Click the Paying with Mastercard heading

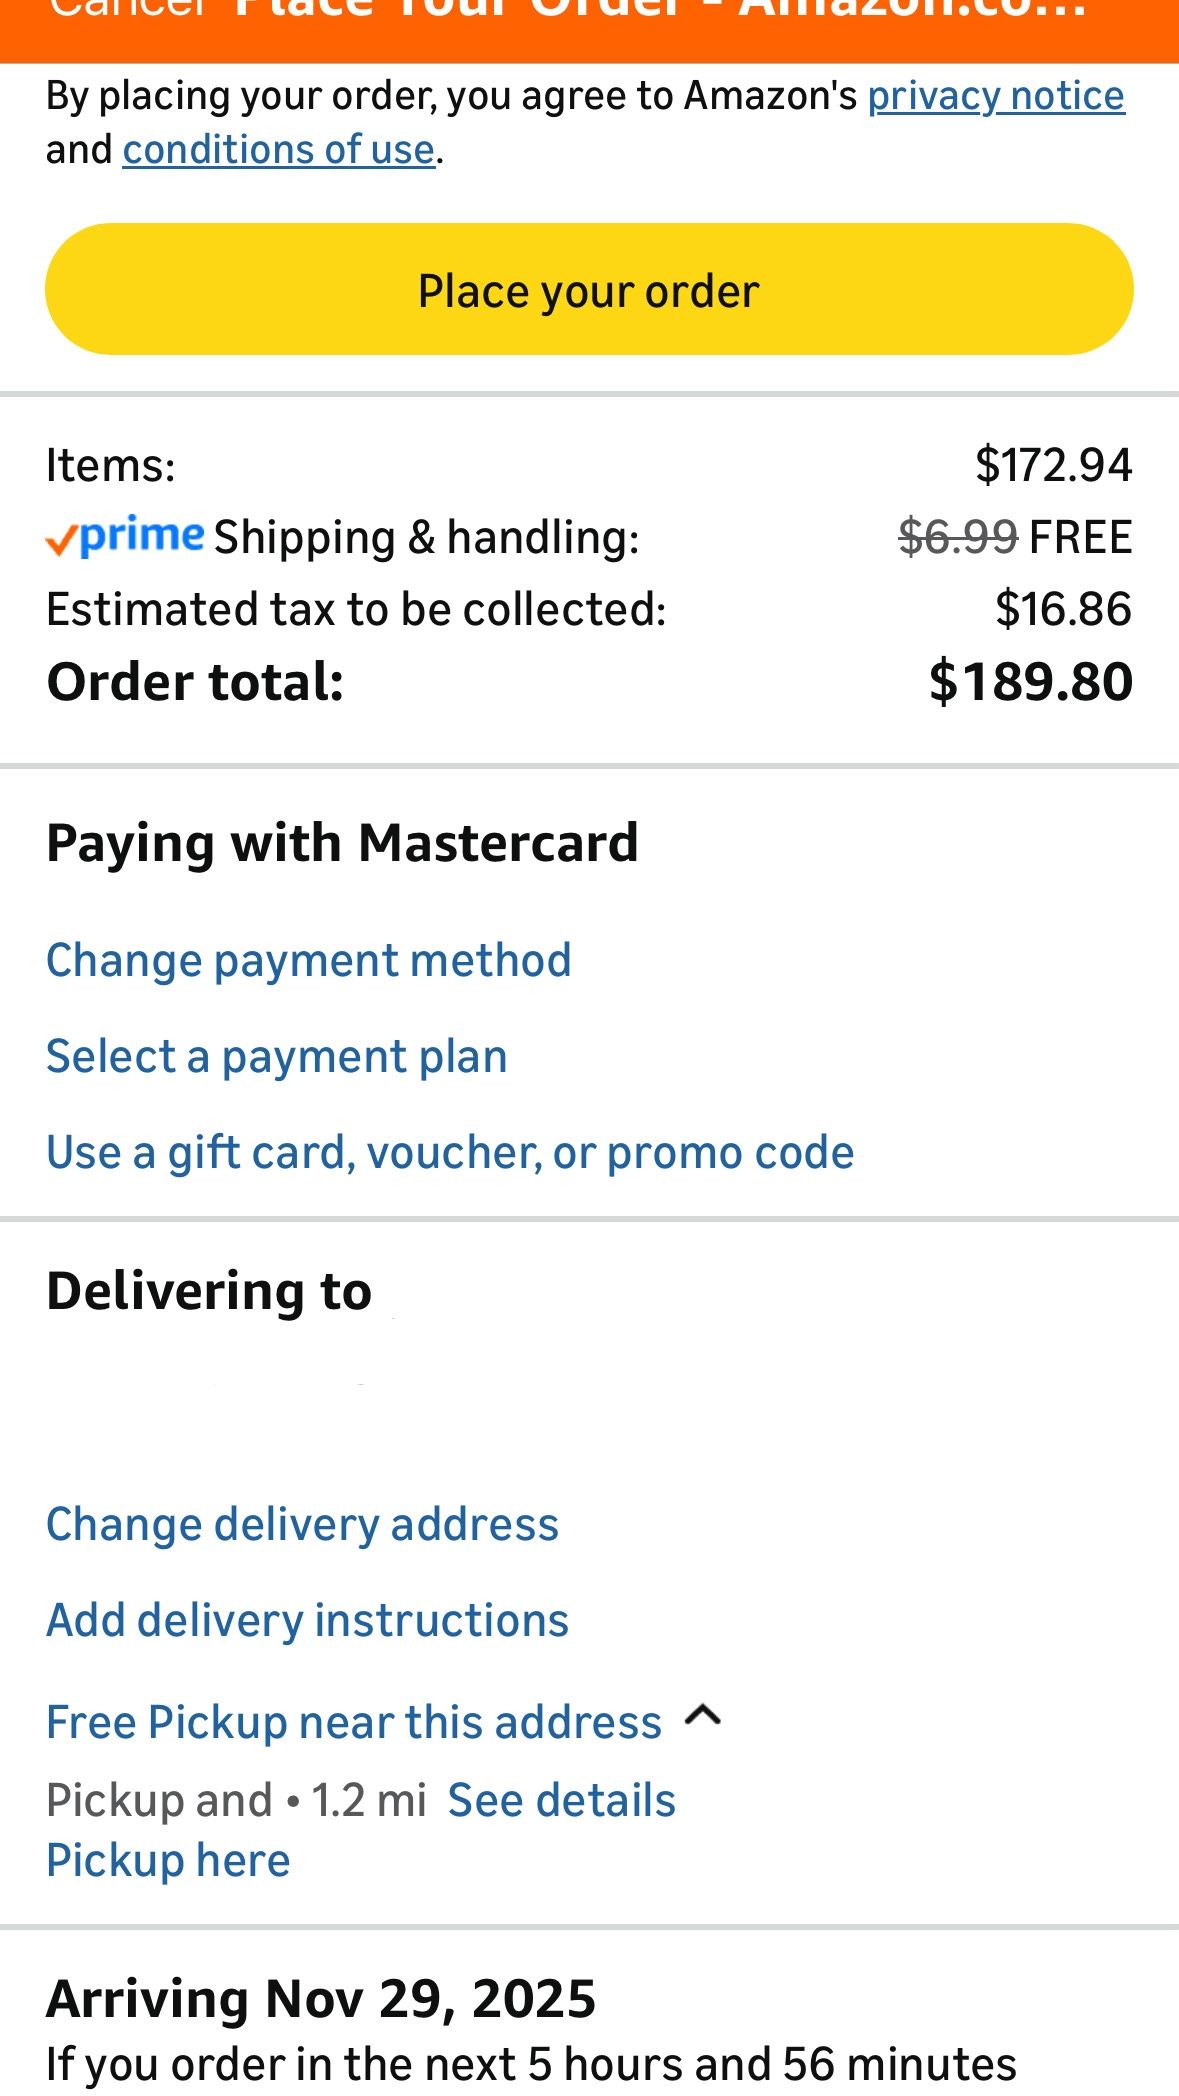(342, 841)
